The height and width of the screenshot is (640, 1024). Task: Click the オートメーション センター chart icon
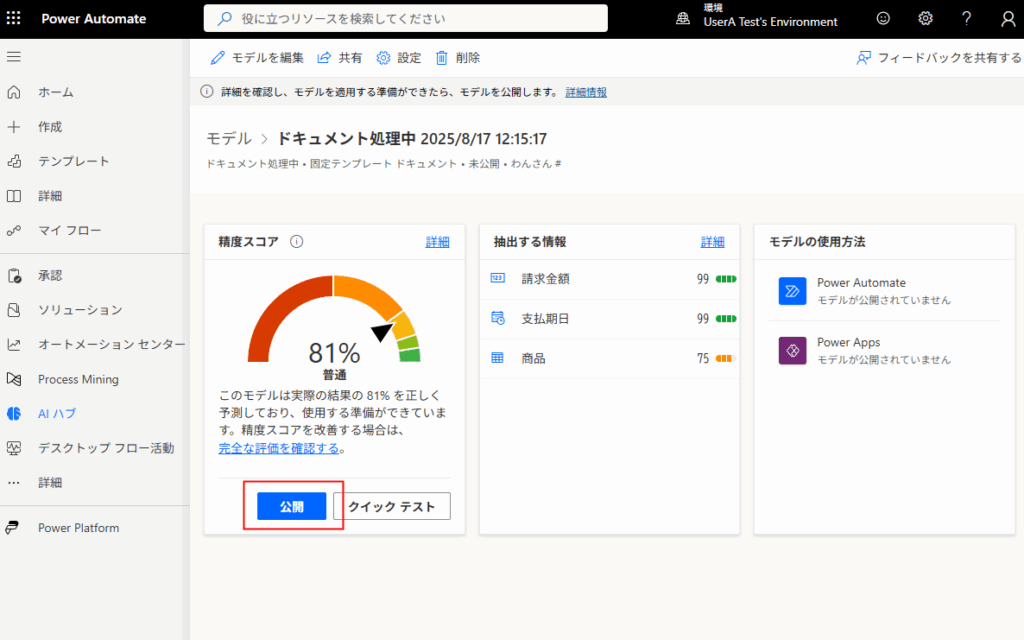[x=14, y=344]
